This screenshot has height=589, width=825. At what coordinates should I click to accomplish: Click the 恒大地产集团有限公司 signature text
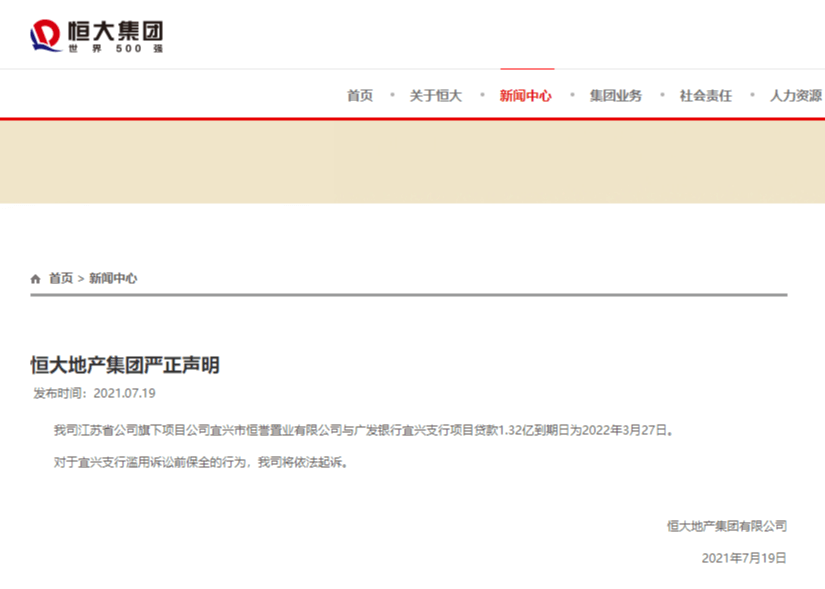(727, 526)
